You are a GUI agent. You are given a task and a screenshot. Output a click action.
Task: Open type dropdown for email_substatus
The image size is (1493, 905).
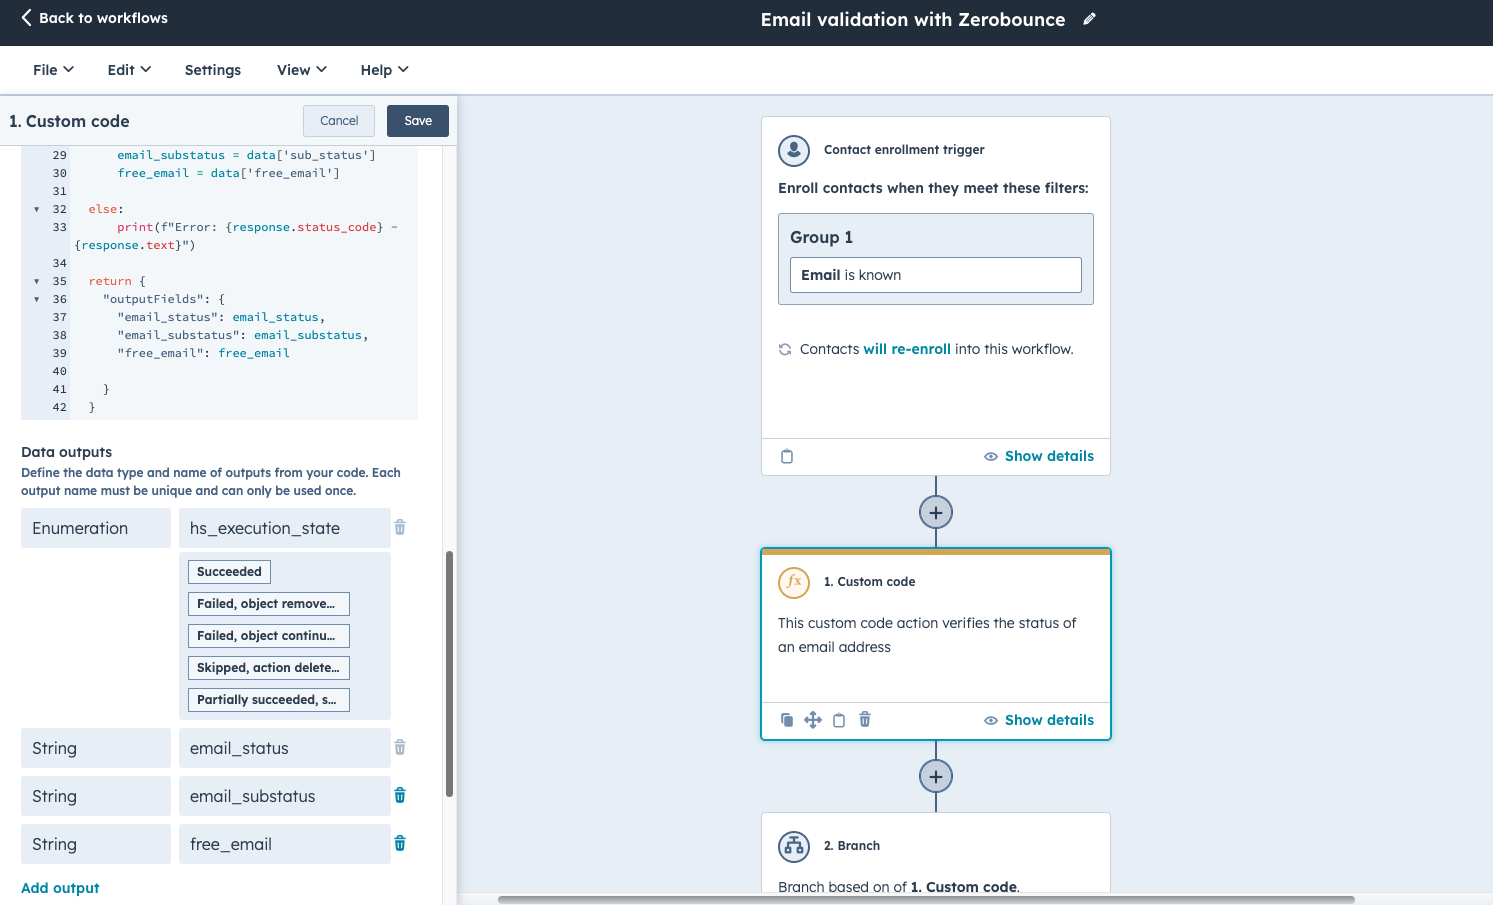click(96, 796)
